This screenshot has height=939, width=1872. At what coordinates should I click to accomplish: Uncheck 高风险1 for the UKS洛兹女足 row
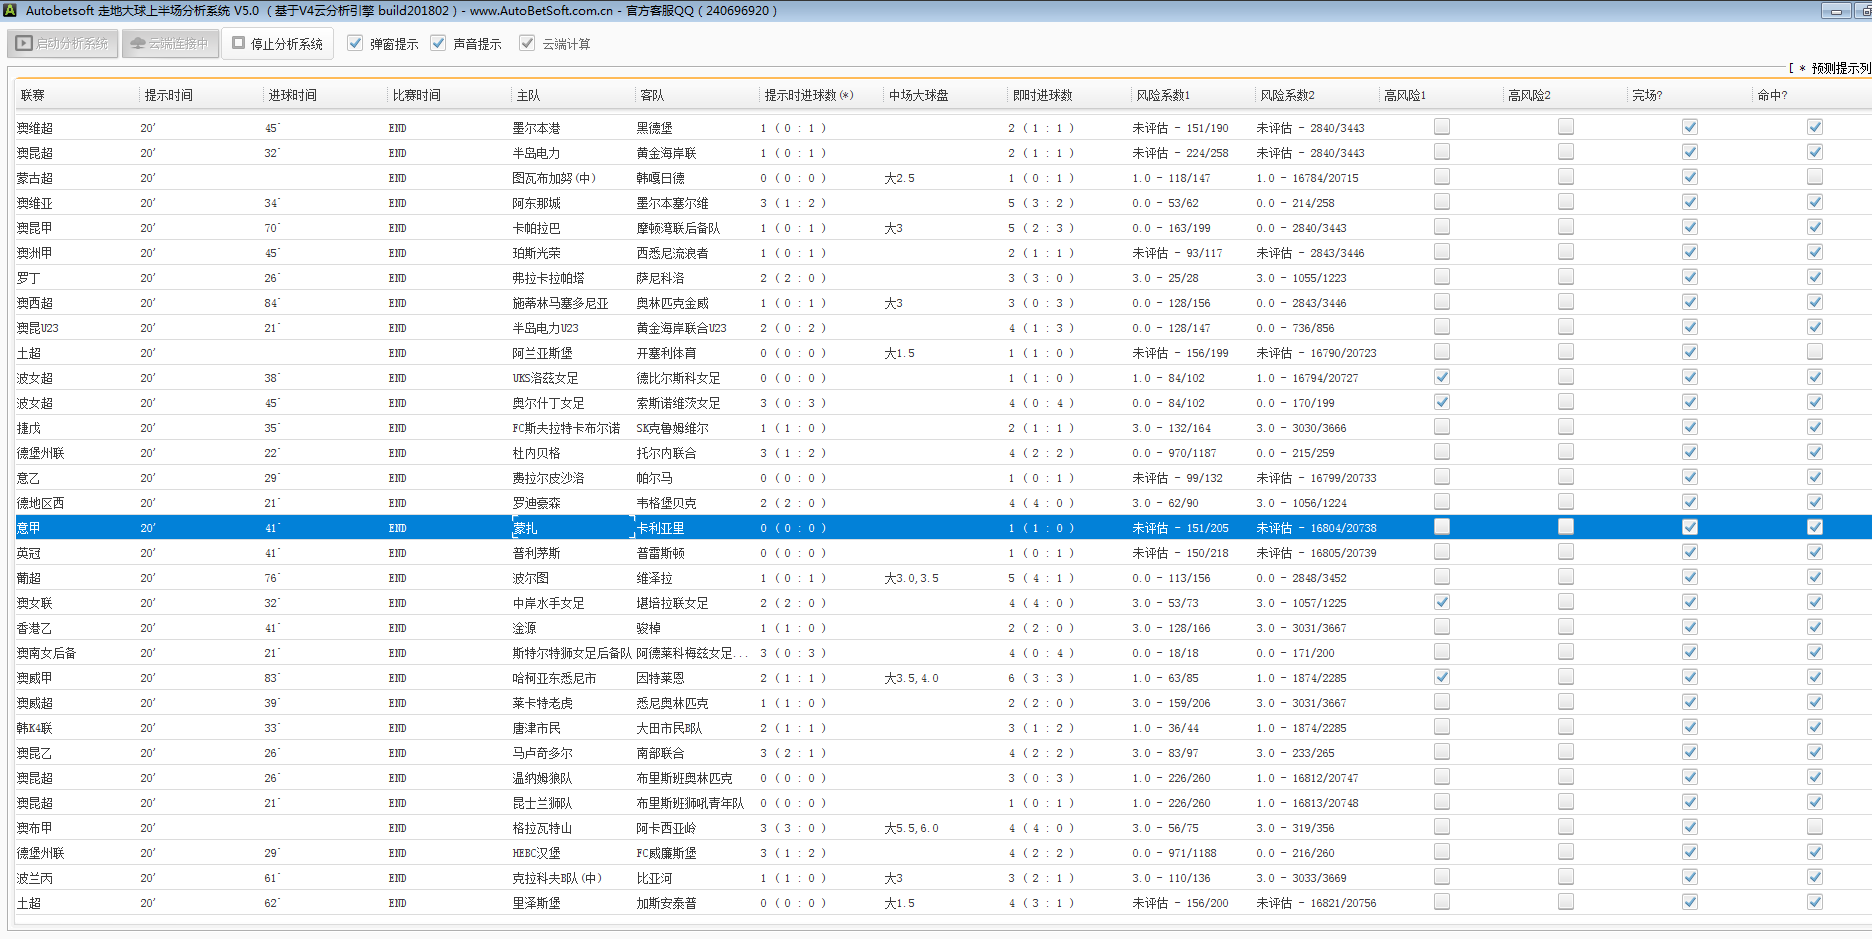(x=1441, y=377)
